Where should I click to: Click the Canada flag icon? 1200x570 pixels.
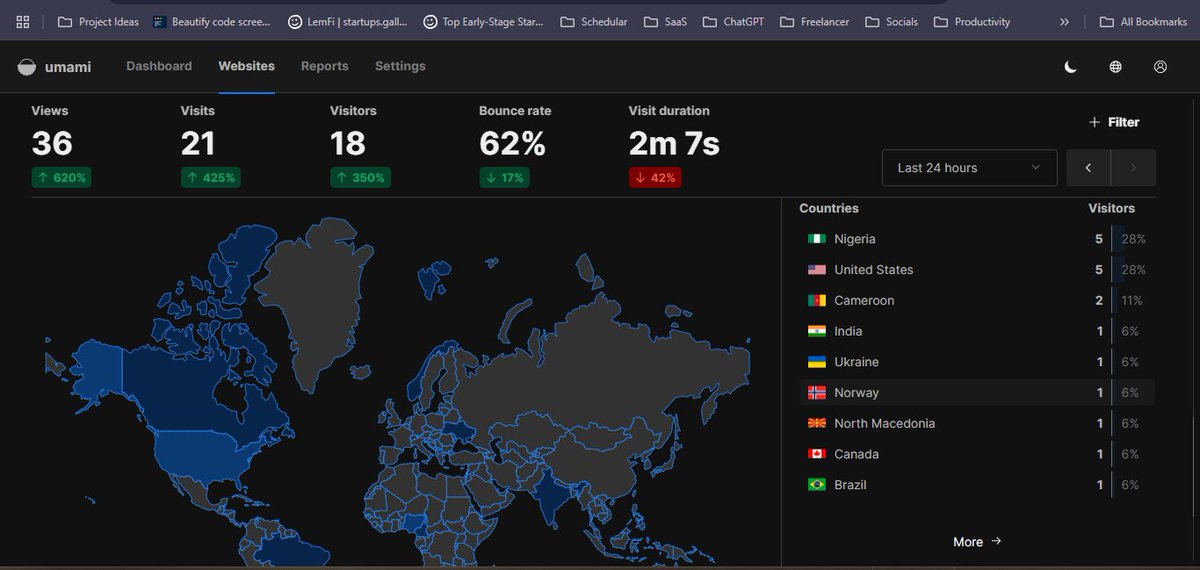[x=816, y=454]
